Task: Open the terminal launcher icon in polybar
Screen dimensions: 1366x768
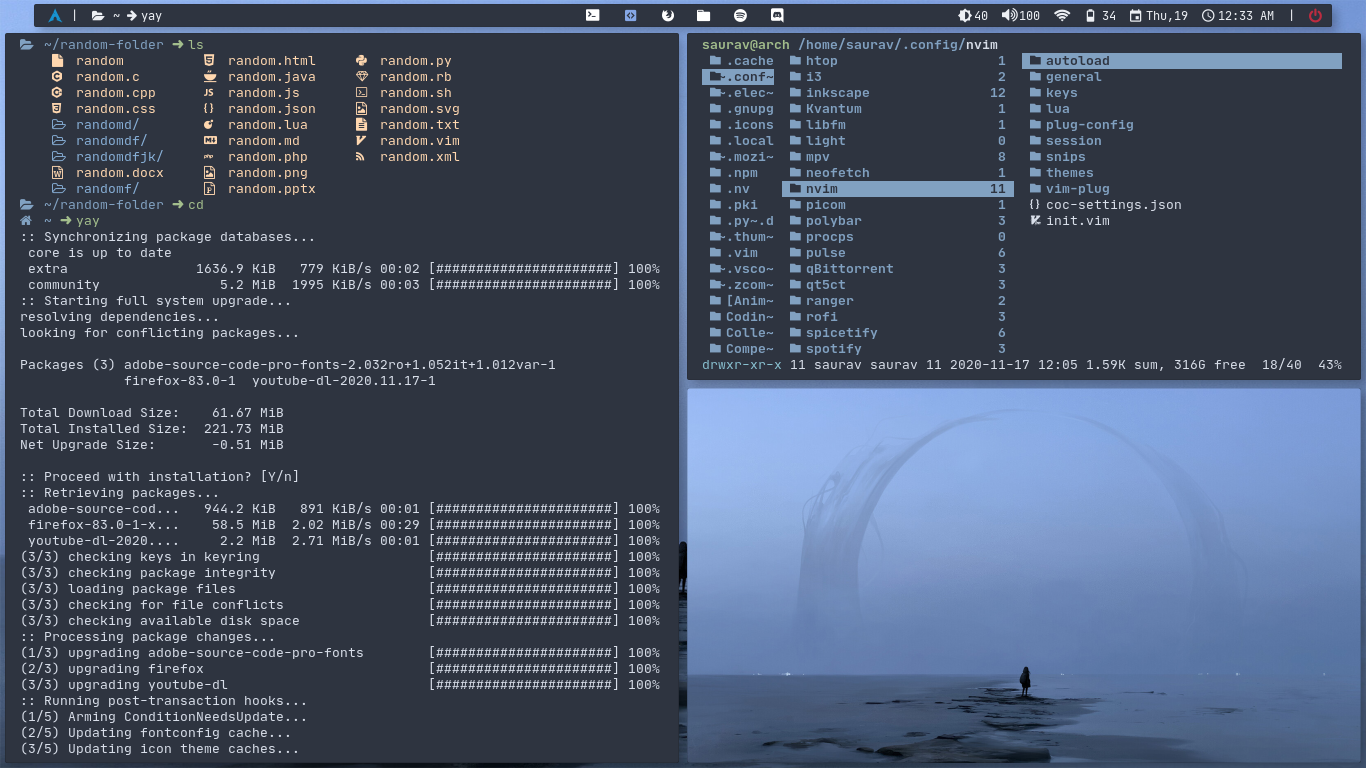Action: click(x=593, y=15)
